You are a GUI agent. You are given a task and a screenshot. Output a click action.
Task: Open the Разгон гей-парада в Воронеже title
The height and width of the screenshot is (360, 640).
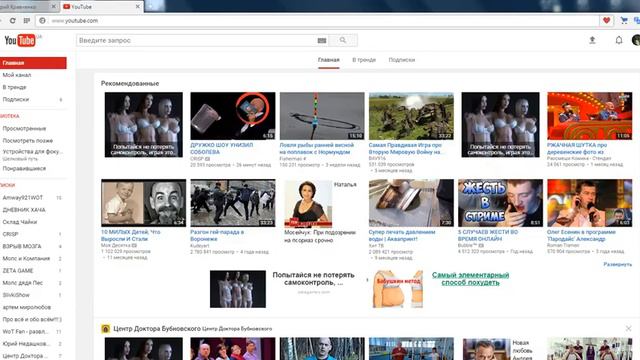pos(217,235)
